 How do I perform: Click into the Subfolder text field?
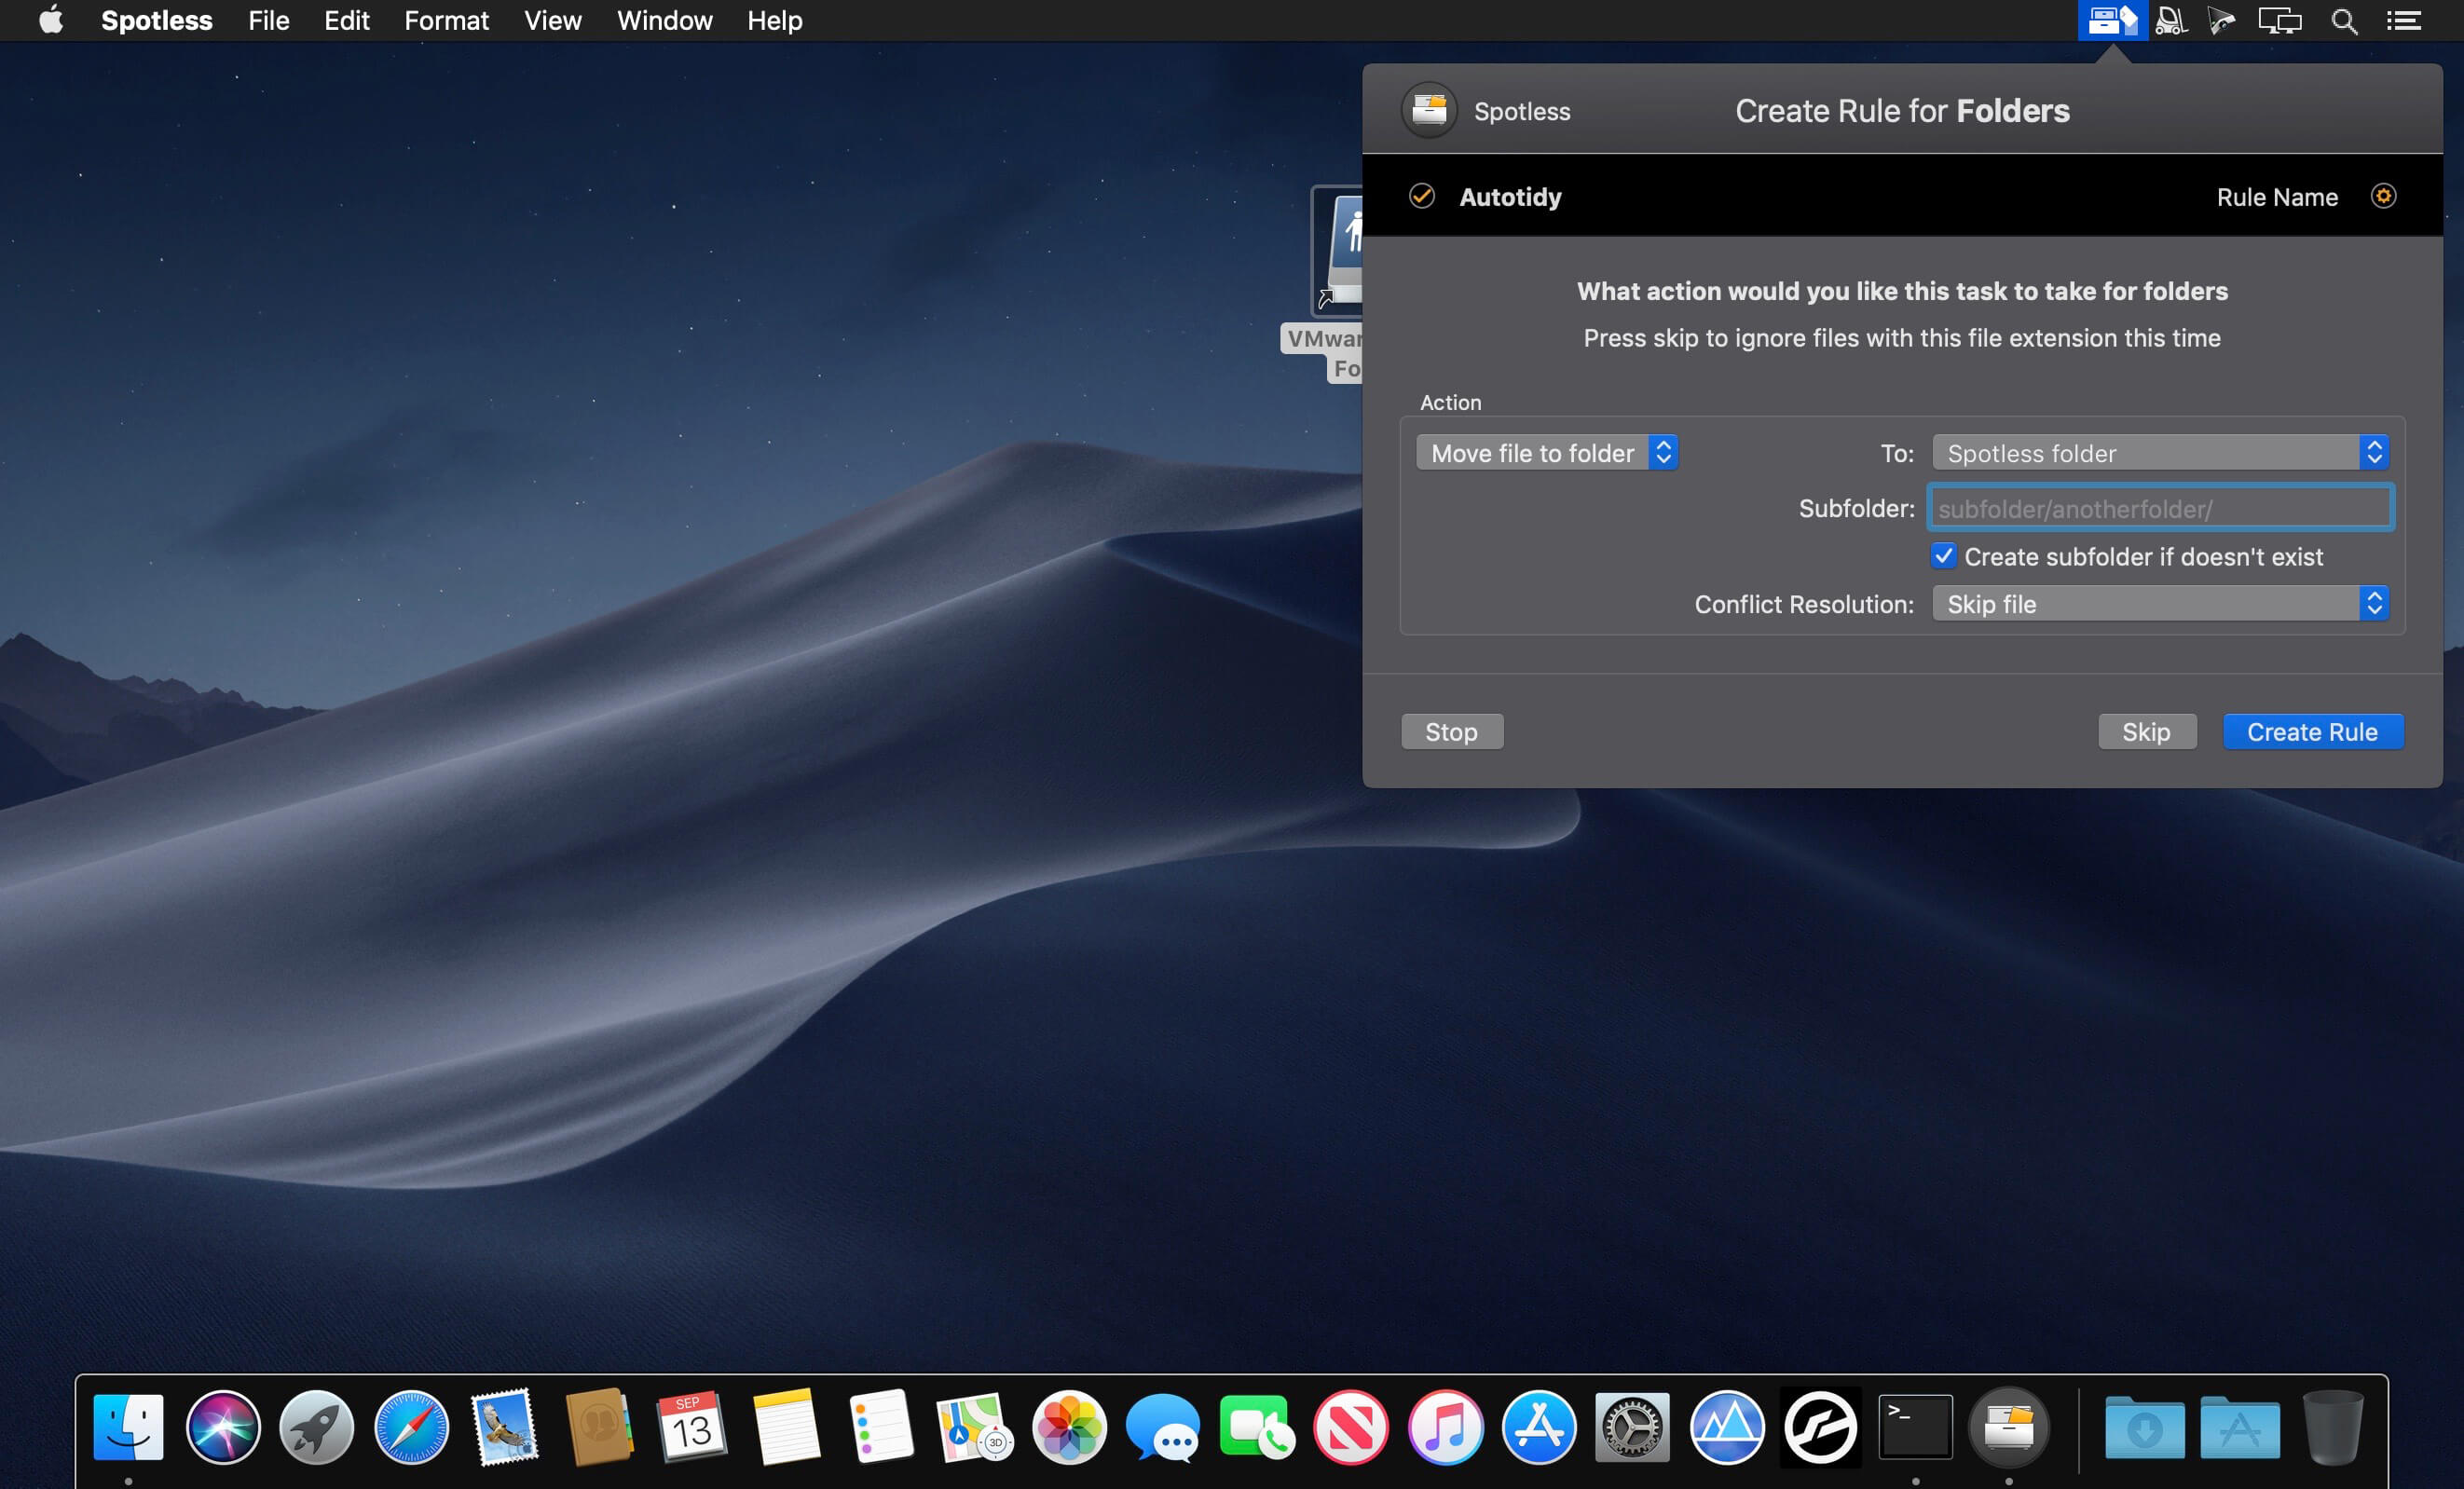click(2160, 508)
